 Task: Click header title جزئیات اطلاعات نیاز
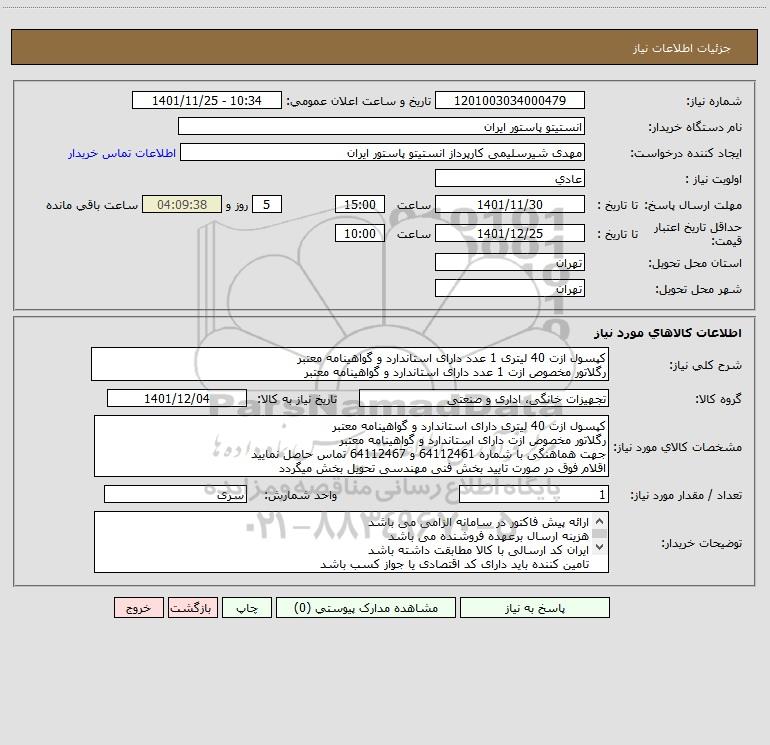tap(681, 48)
